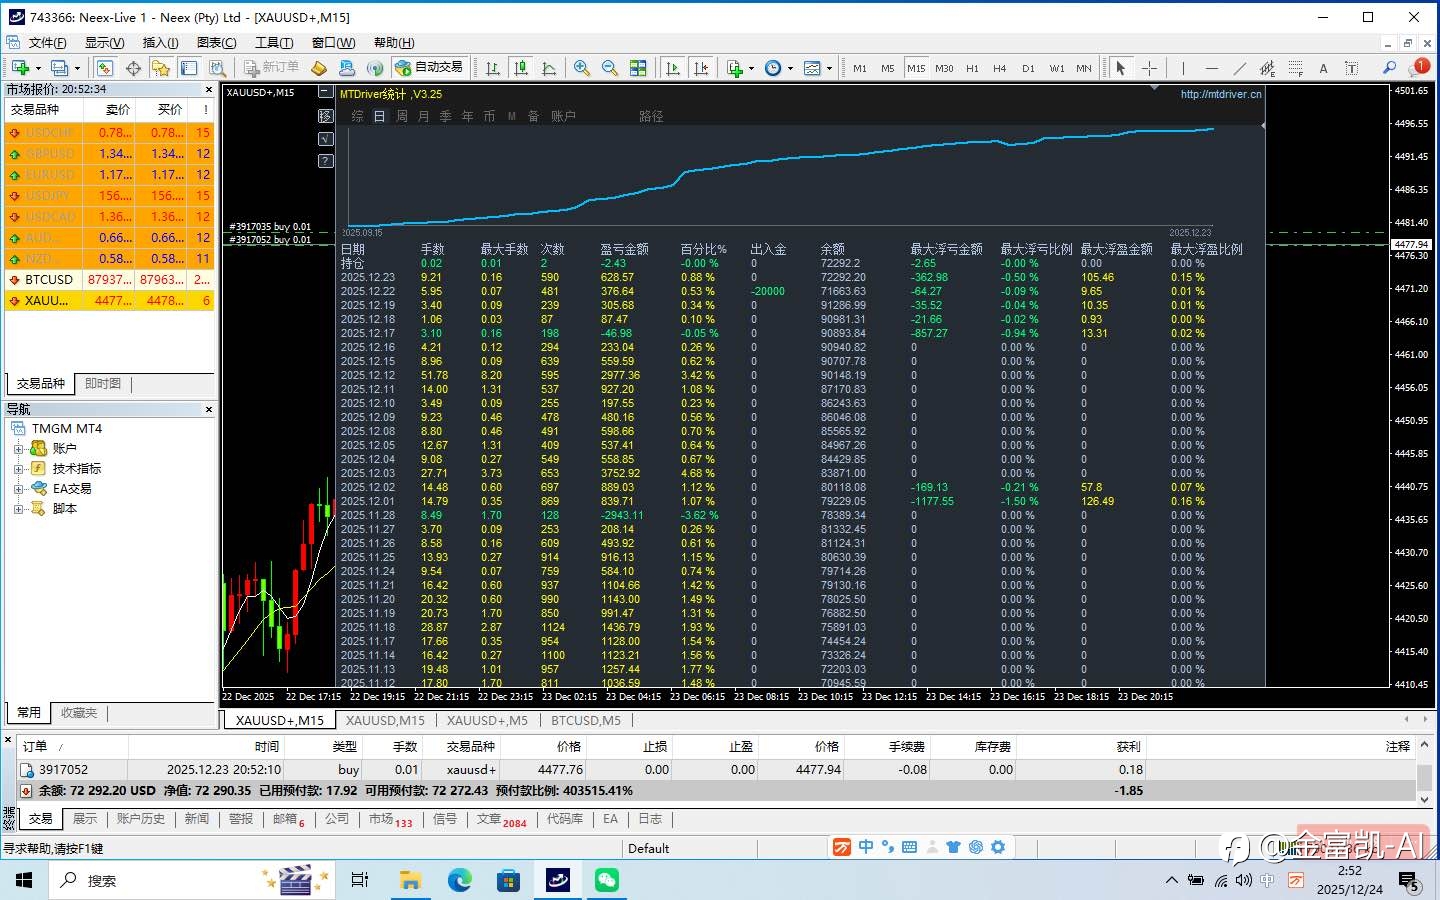Switch chart to candlestick display

[x=521, y=68]
